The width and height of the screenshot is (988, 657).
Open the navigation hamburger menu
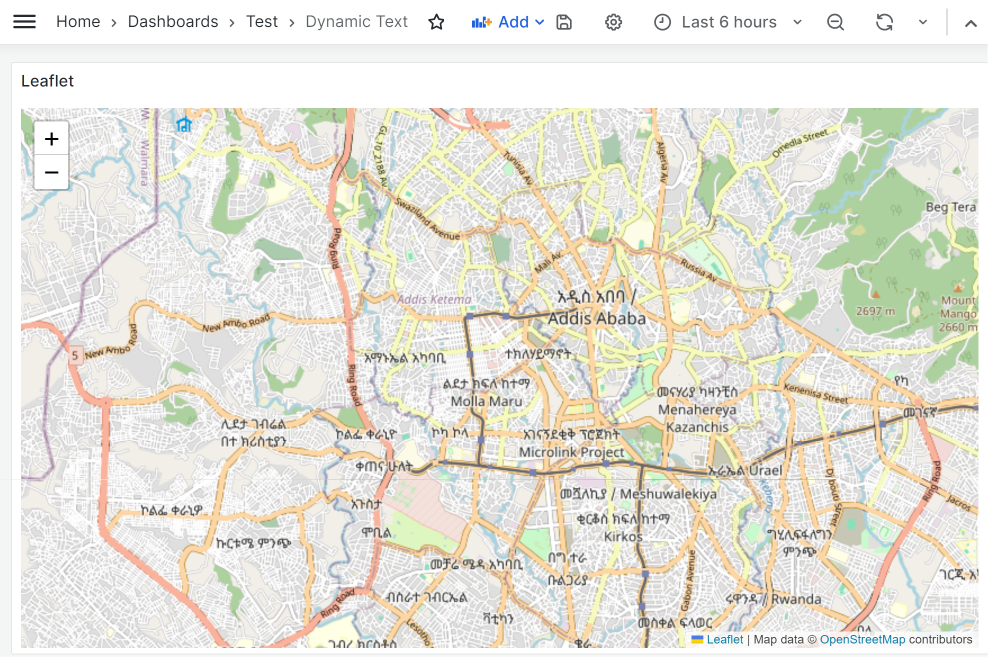(25, 21)
